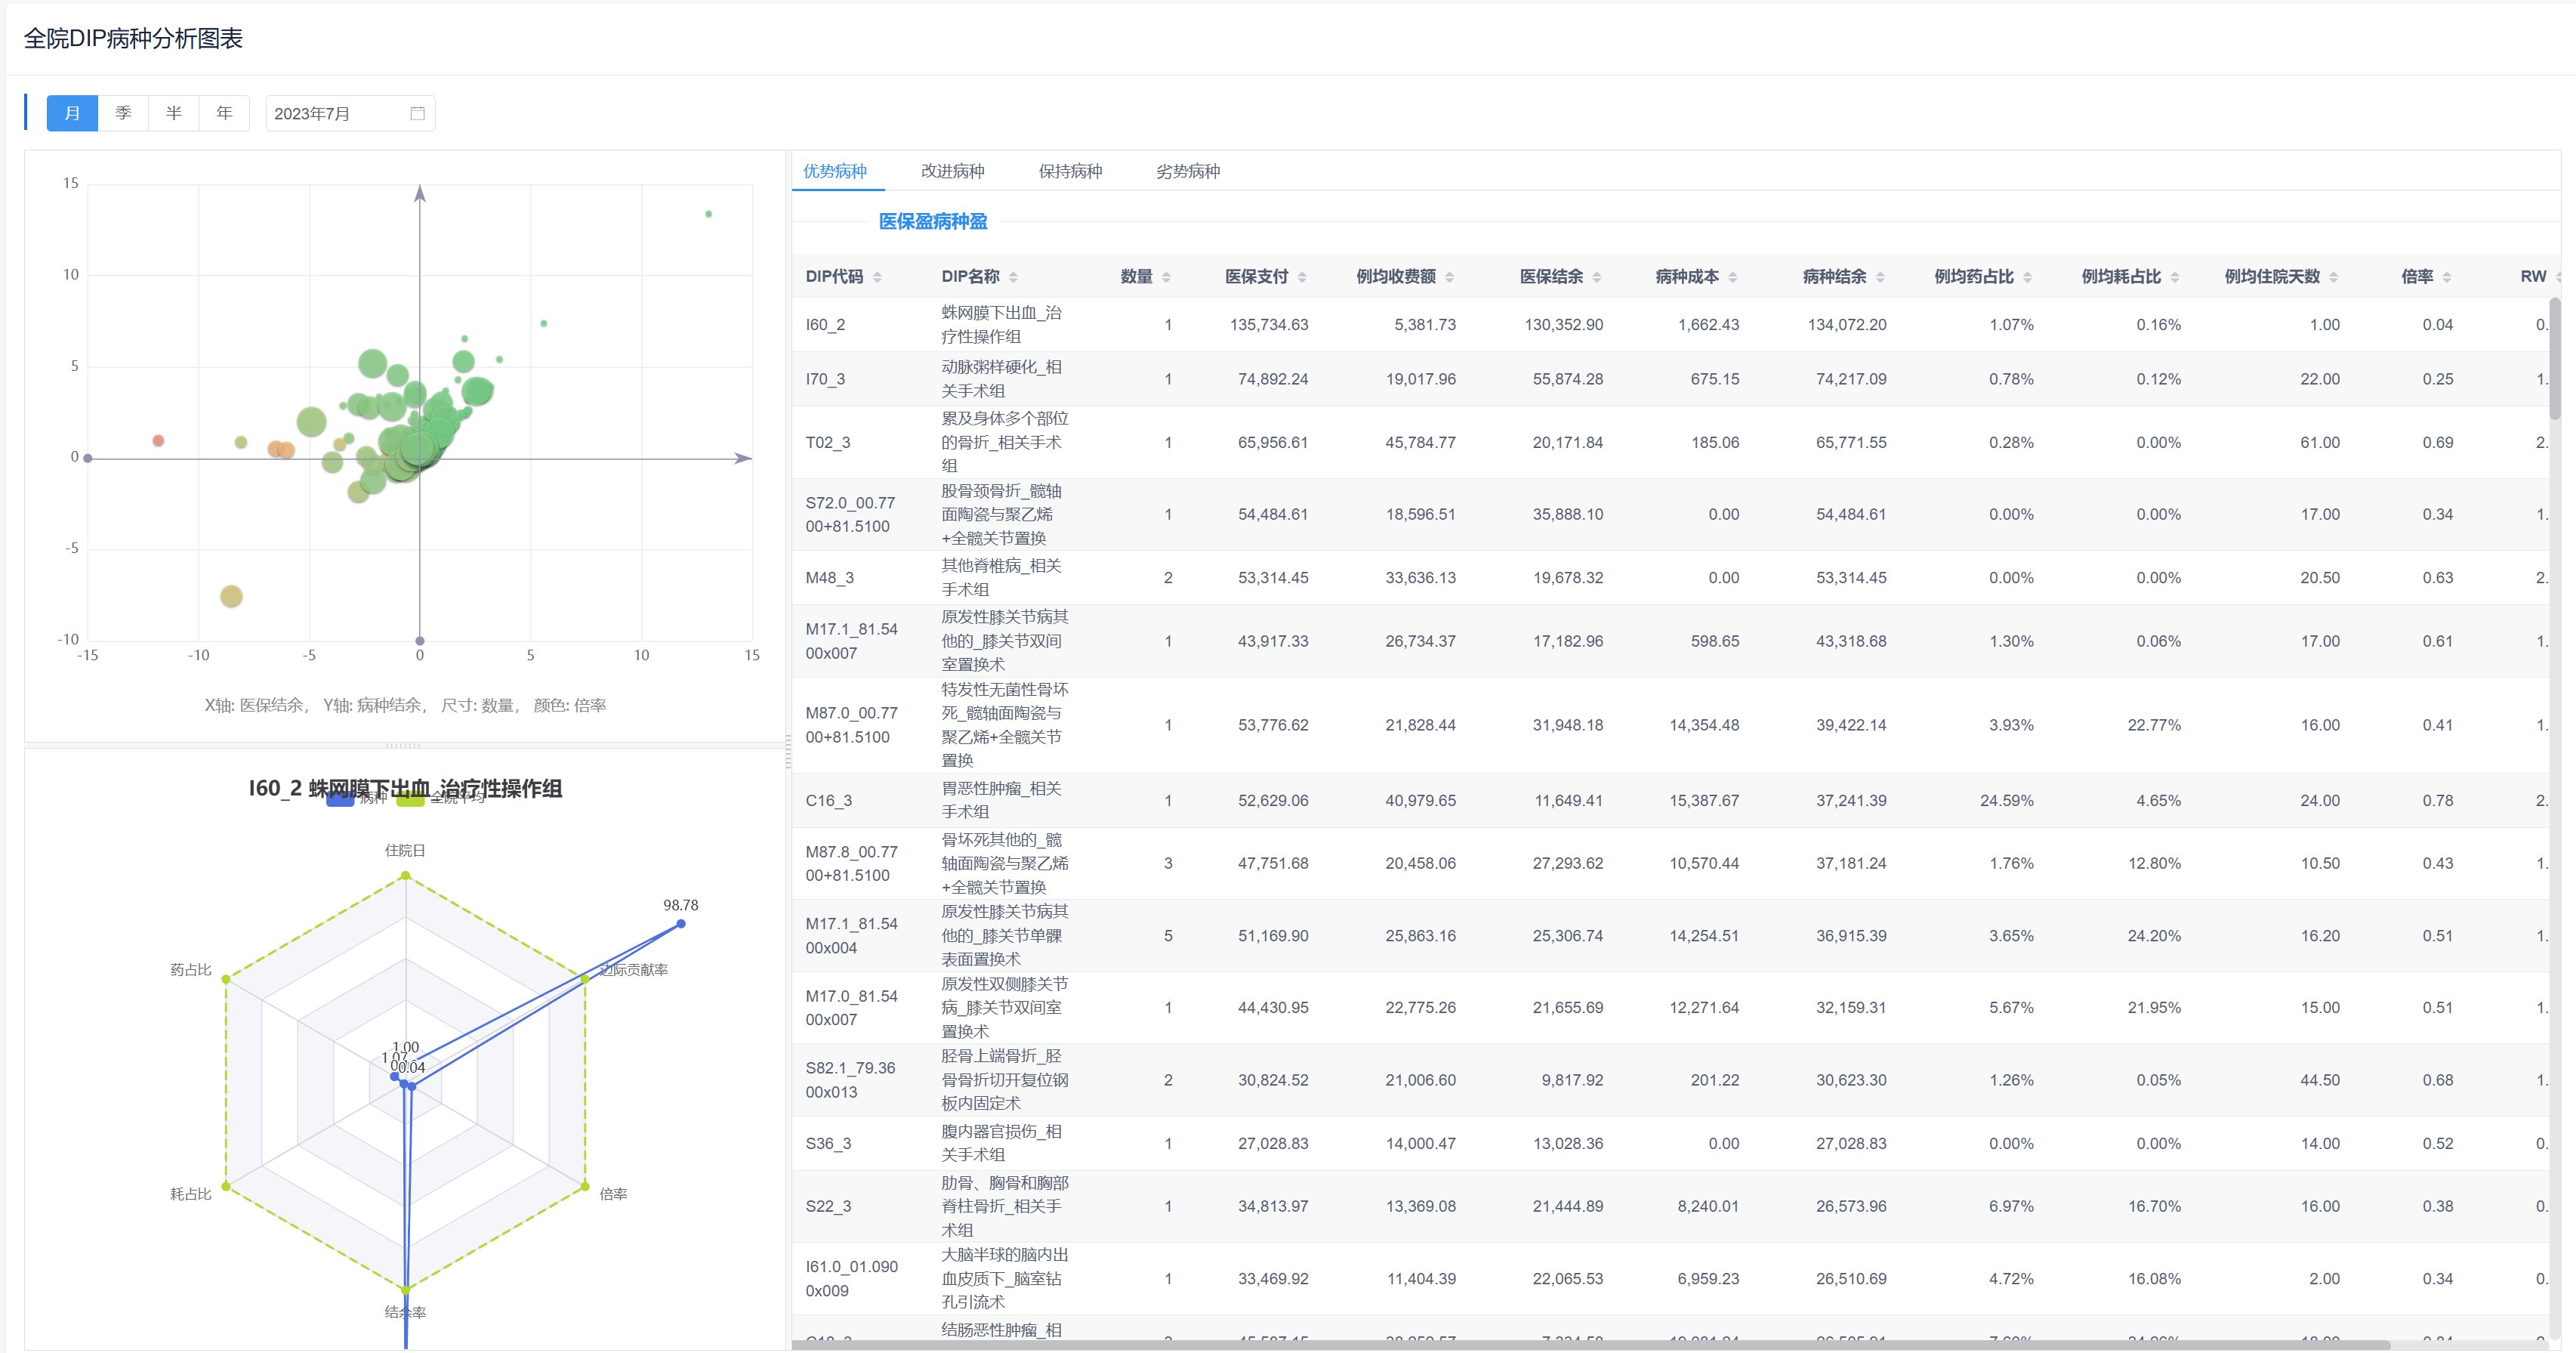Click sort arrows beside 数量 header
This screenshot has width=2576, height=1353.
point(1166,277)
